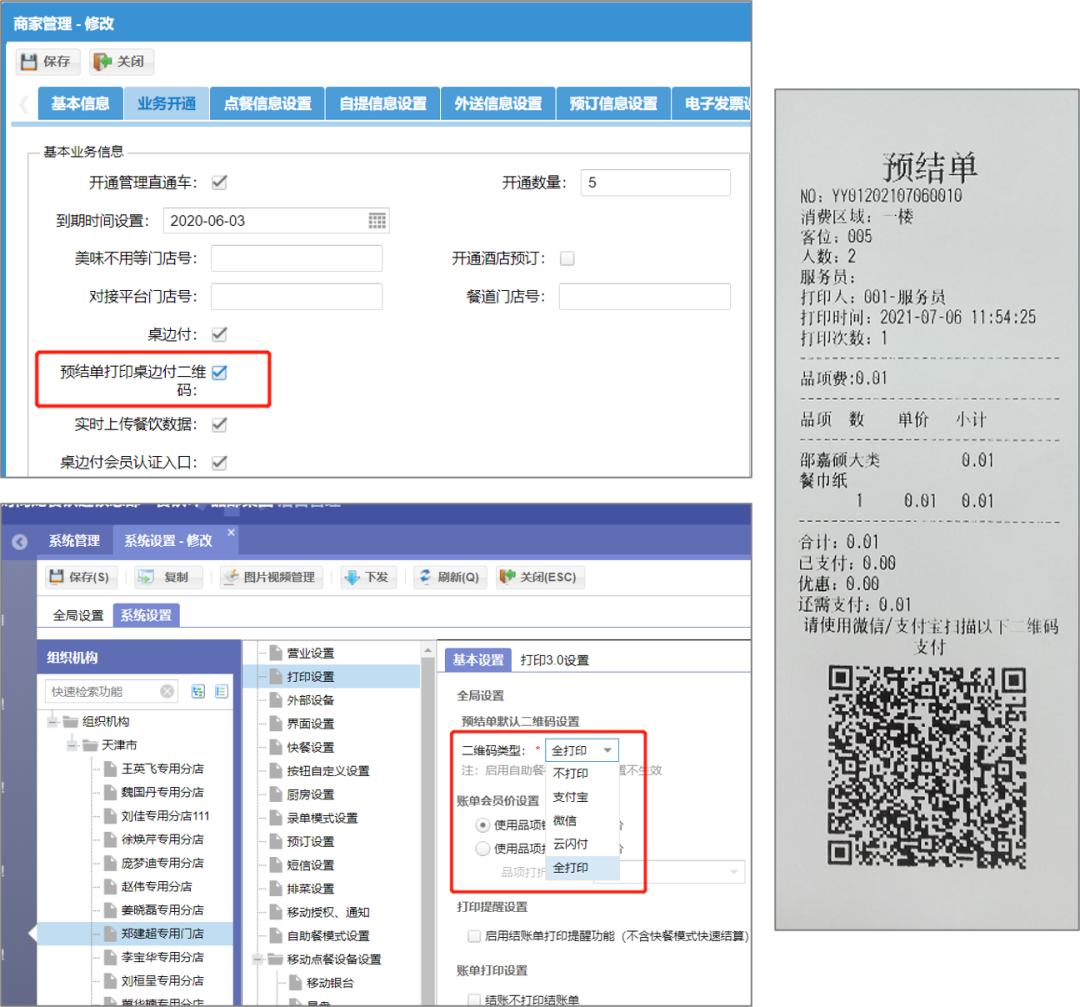Open the 自提信息设置 tab
Viewport: 1080px width, 1007px height.
click(383, 104)
